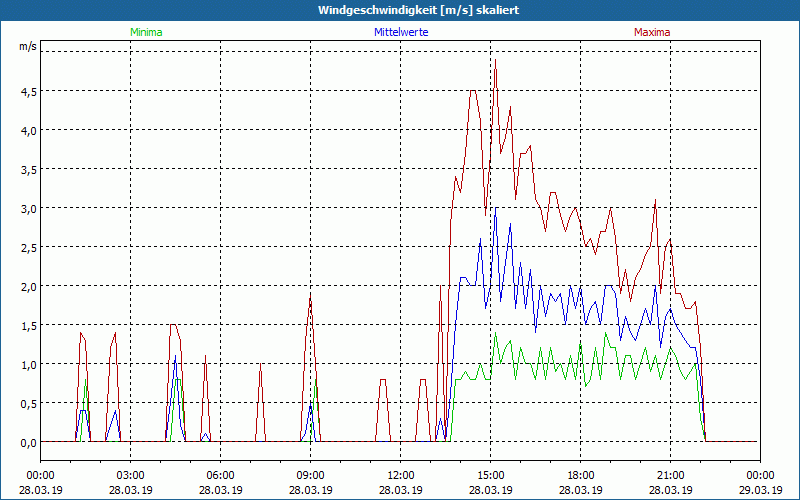Select the 3,0 y-axis tick label

29,208
